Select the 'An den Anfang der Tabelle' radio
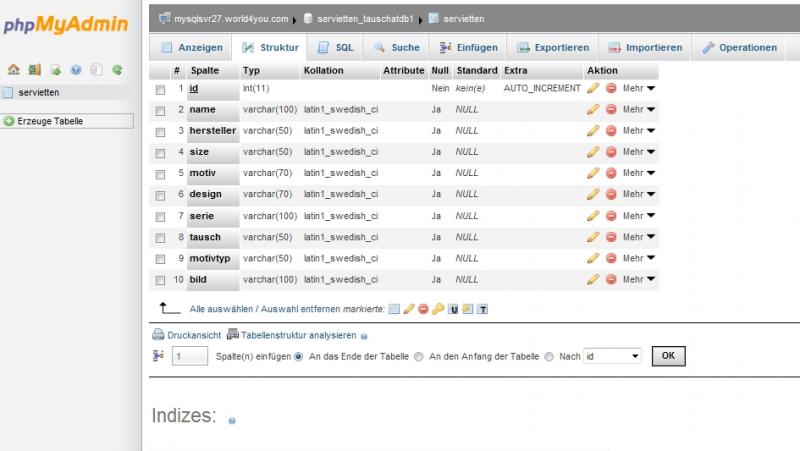The width and height of the screenshot is (800, 451). (419, 356)
